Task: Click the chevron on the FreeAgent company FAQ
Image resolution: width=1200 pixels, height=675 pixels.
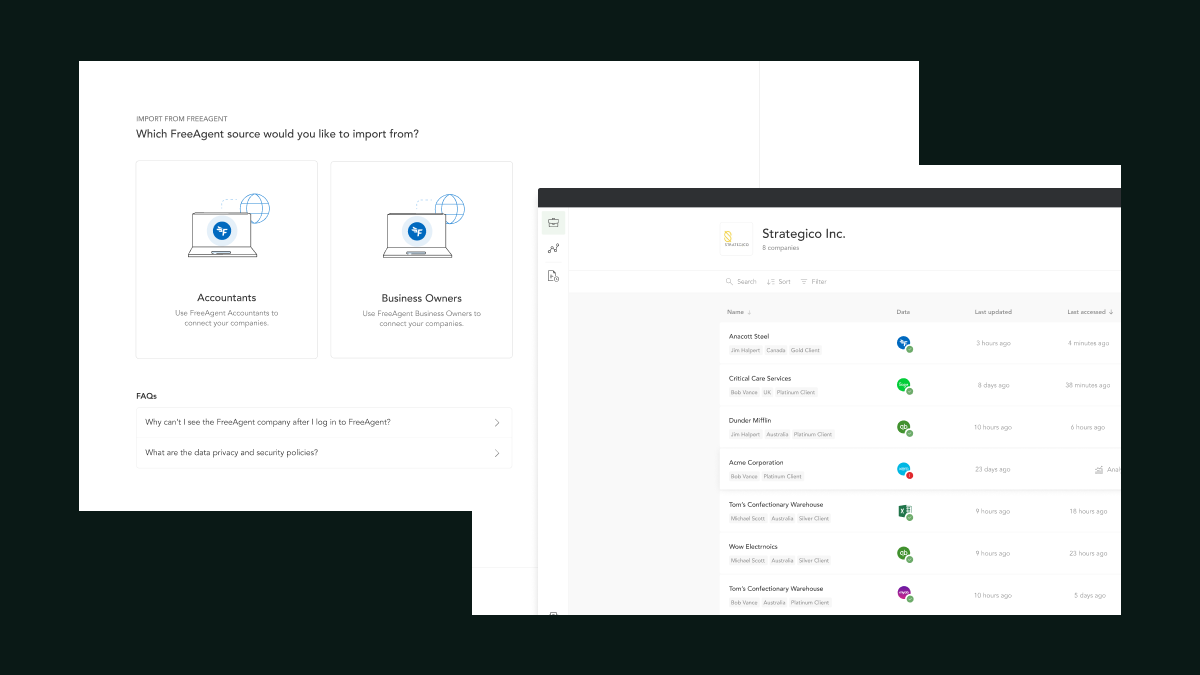Action: [497, 422]
